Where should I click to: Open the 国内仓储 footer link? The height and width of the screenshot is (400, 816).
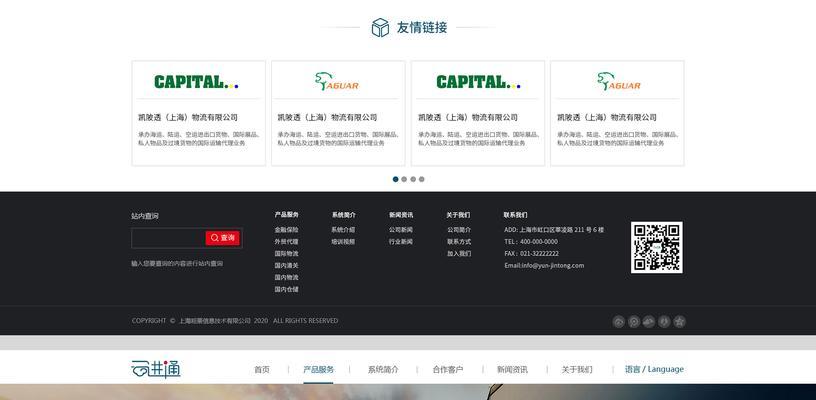[x=287, y=289]
